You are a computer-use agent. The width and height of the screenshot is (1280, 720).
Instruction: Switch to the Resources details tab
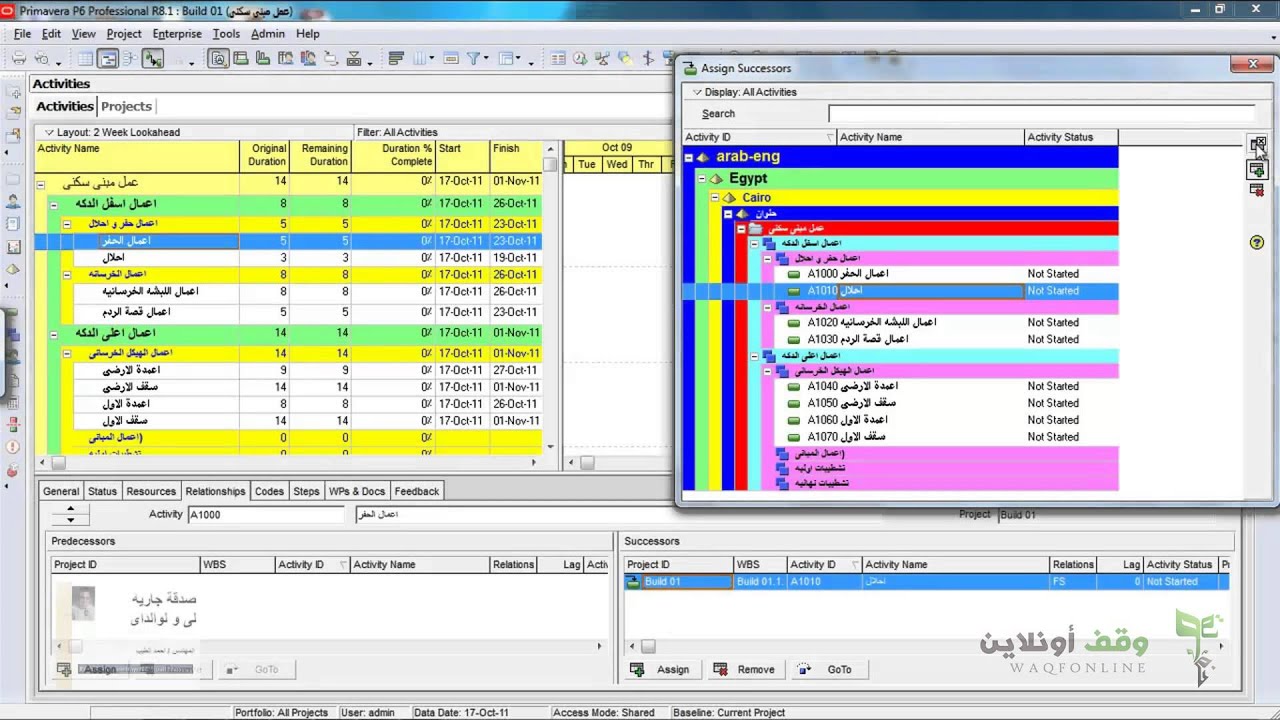click(151, 491)
